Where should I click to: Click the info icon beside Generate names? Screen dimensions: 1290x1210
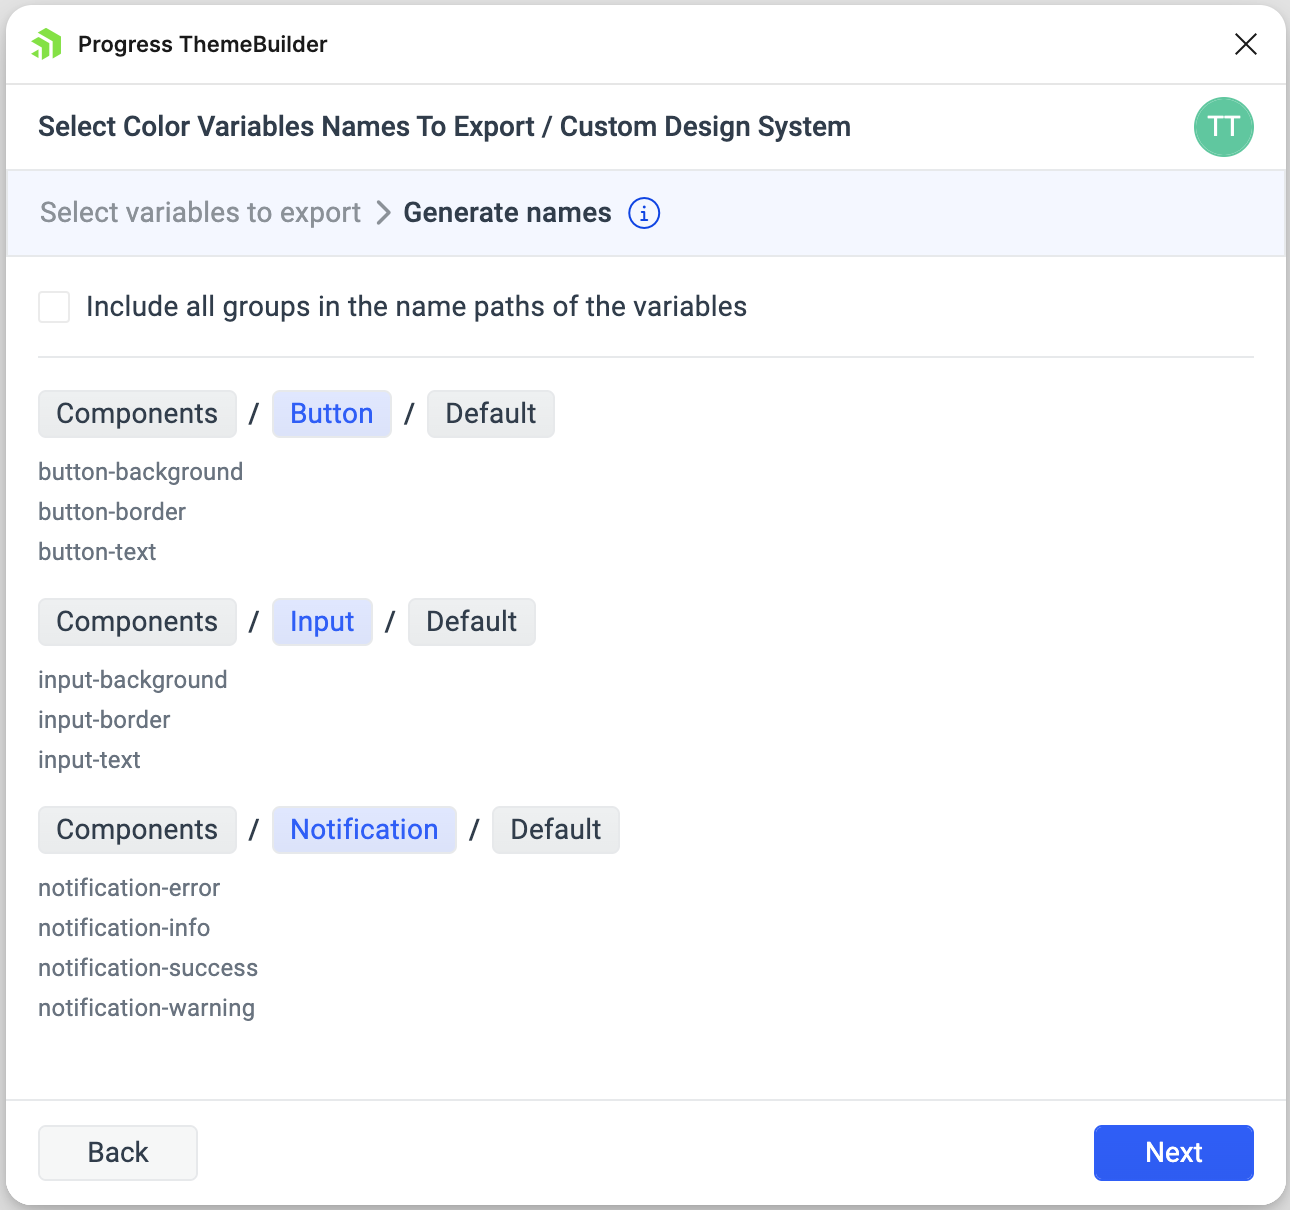pyautogui.click(x=644, y=213)
